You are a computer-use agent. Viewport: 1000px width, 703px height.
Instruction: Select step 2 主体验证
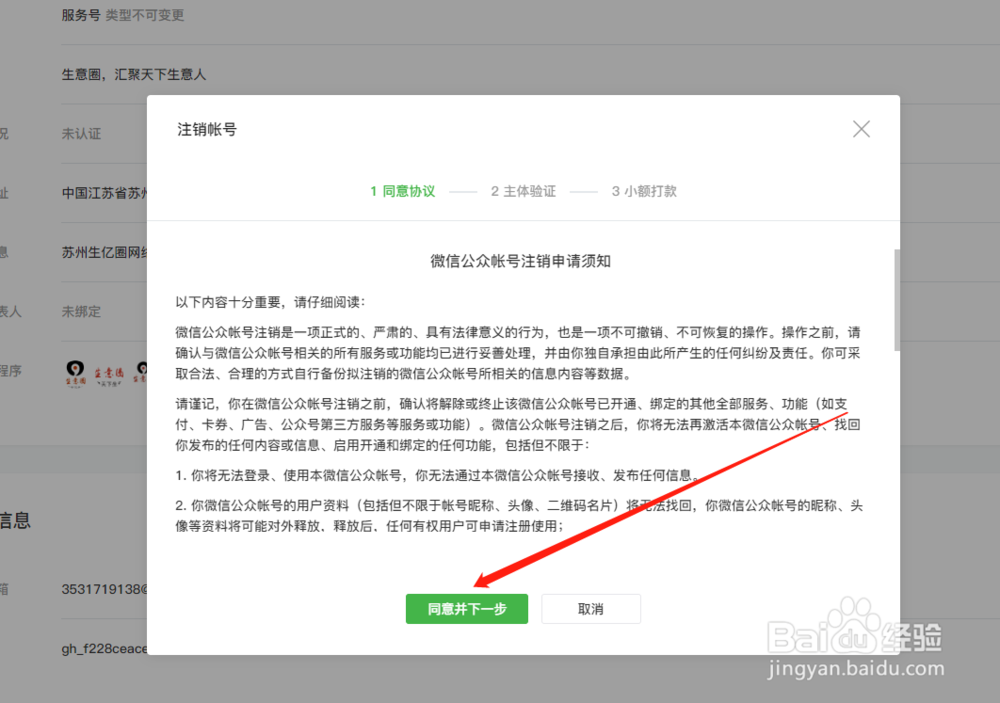(523, 191)
